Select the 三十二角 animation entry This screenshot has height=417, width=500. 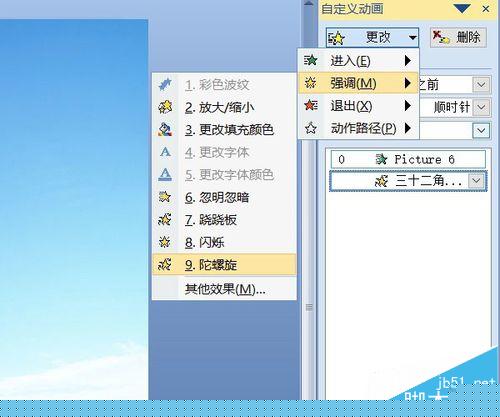[408, 181]
